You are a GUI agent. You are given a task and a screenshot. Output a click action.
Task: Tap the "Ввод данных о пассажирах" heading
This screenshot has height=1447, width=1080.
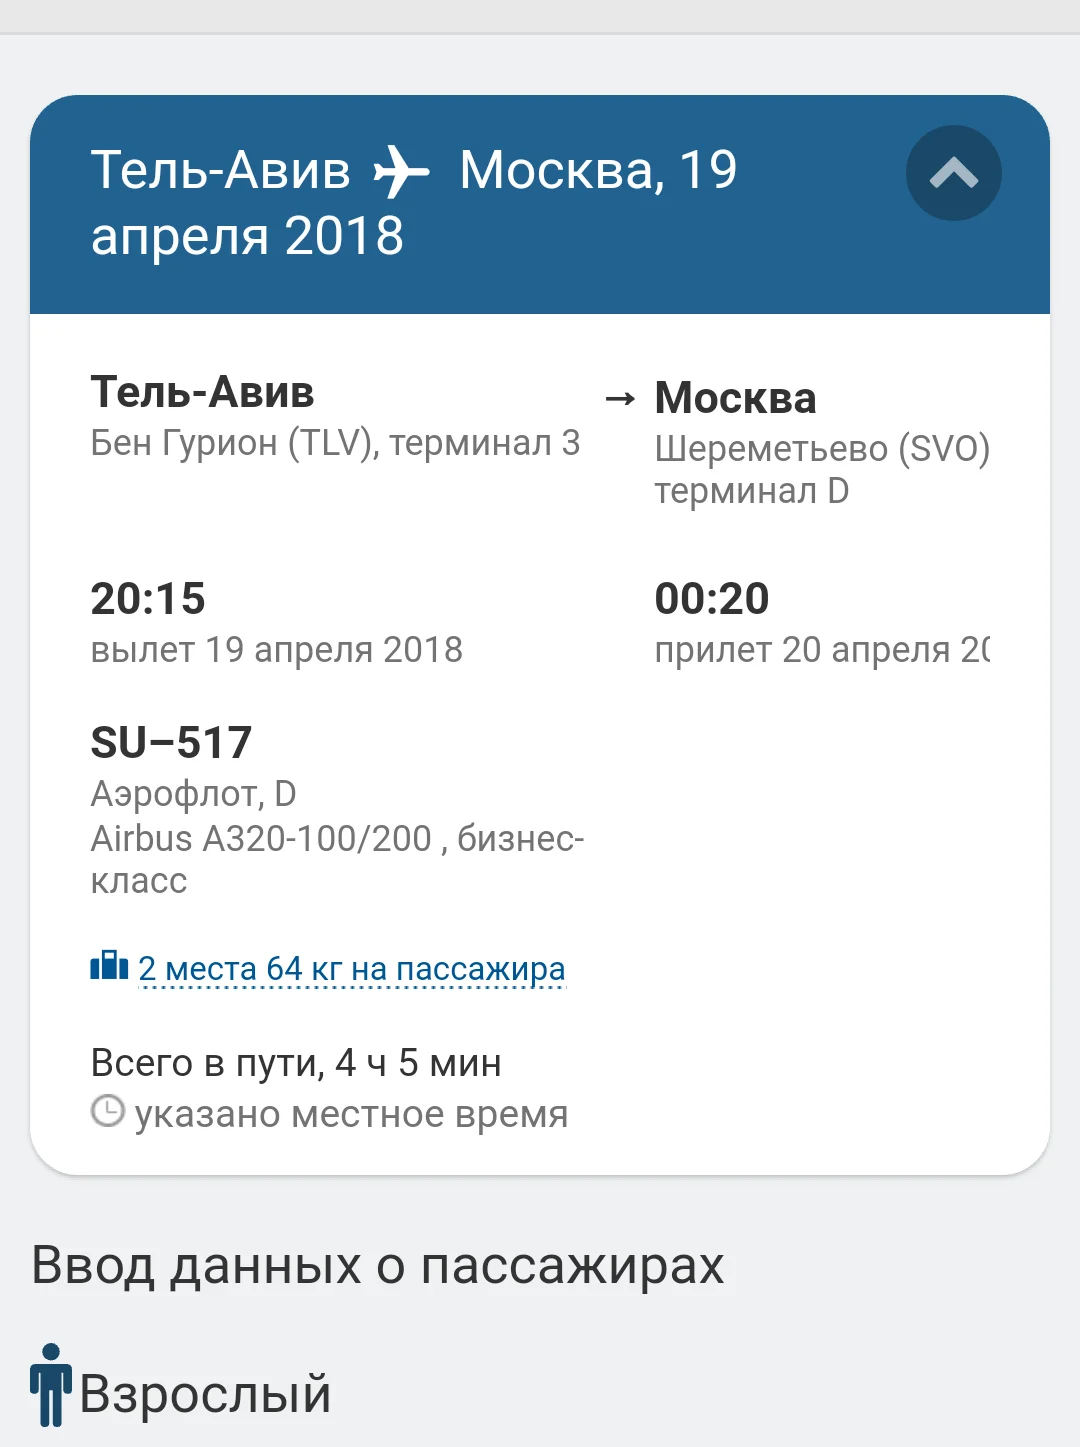point(378,1266)
